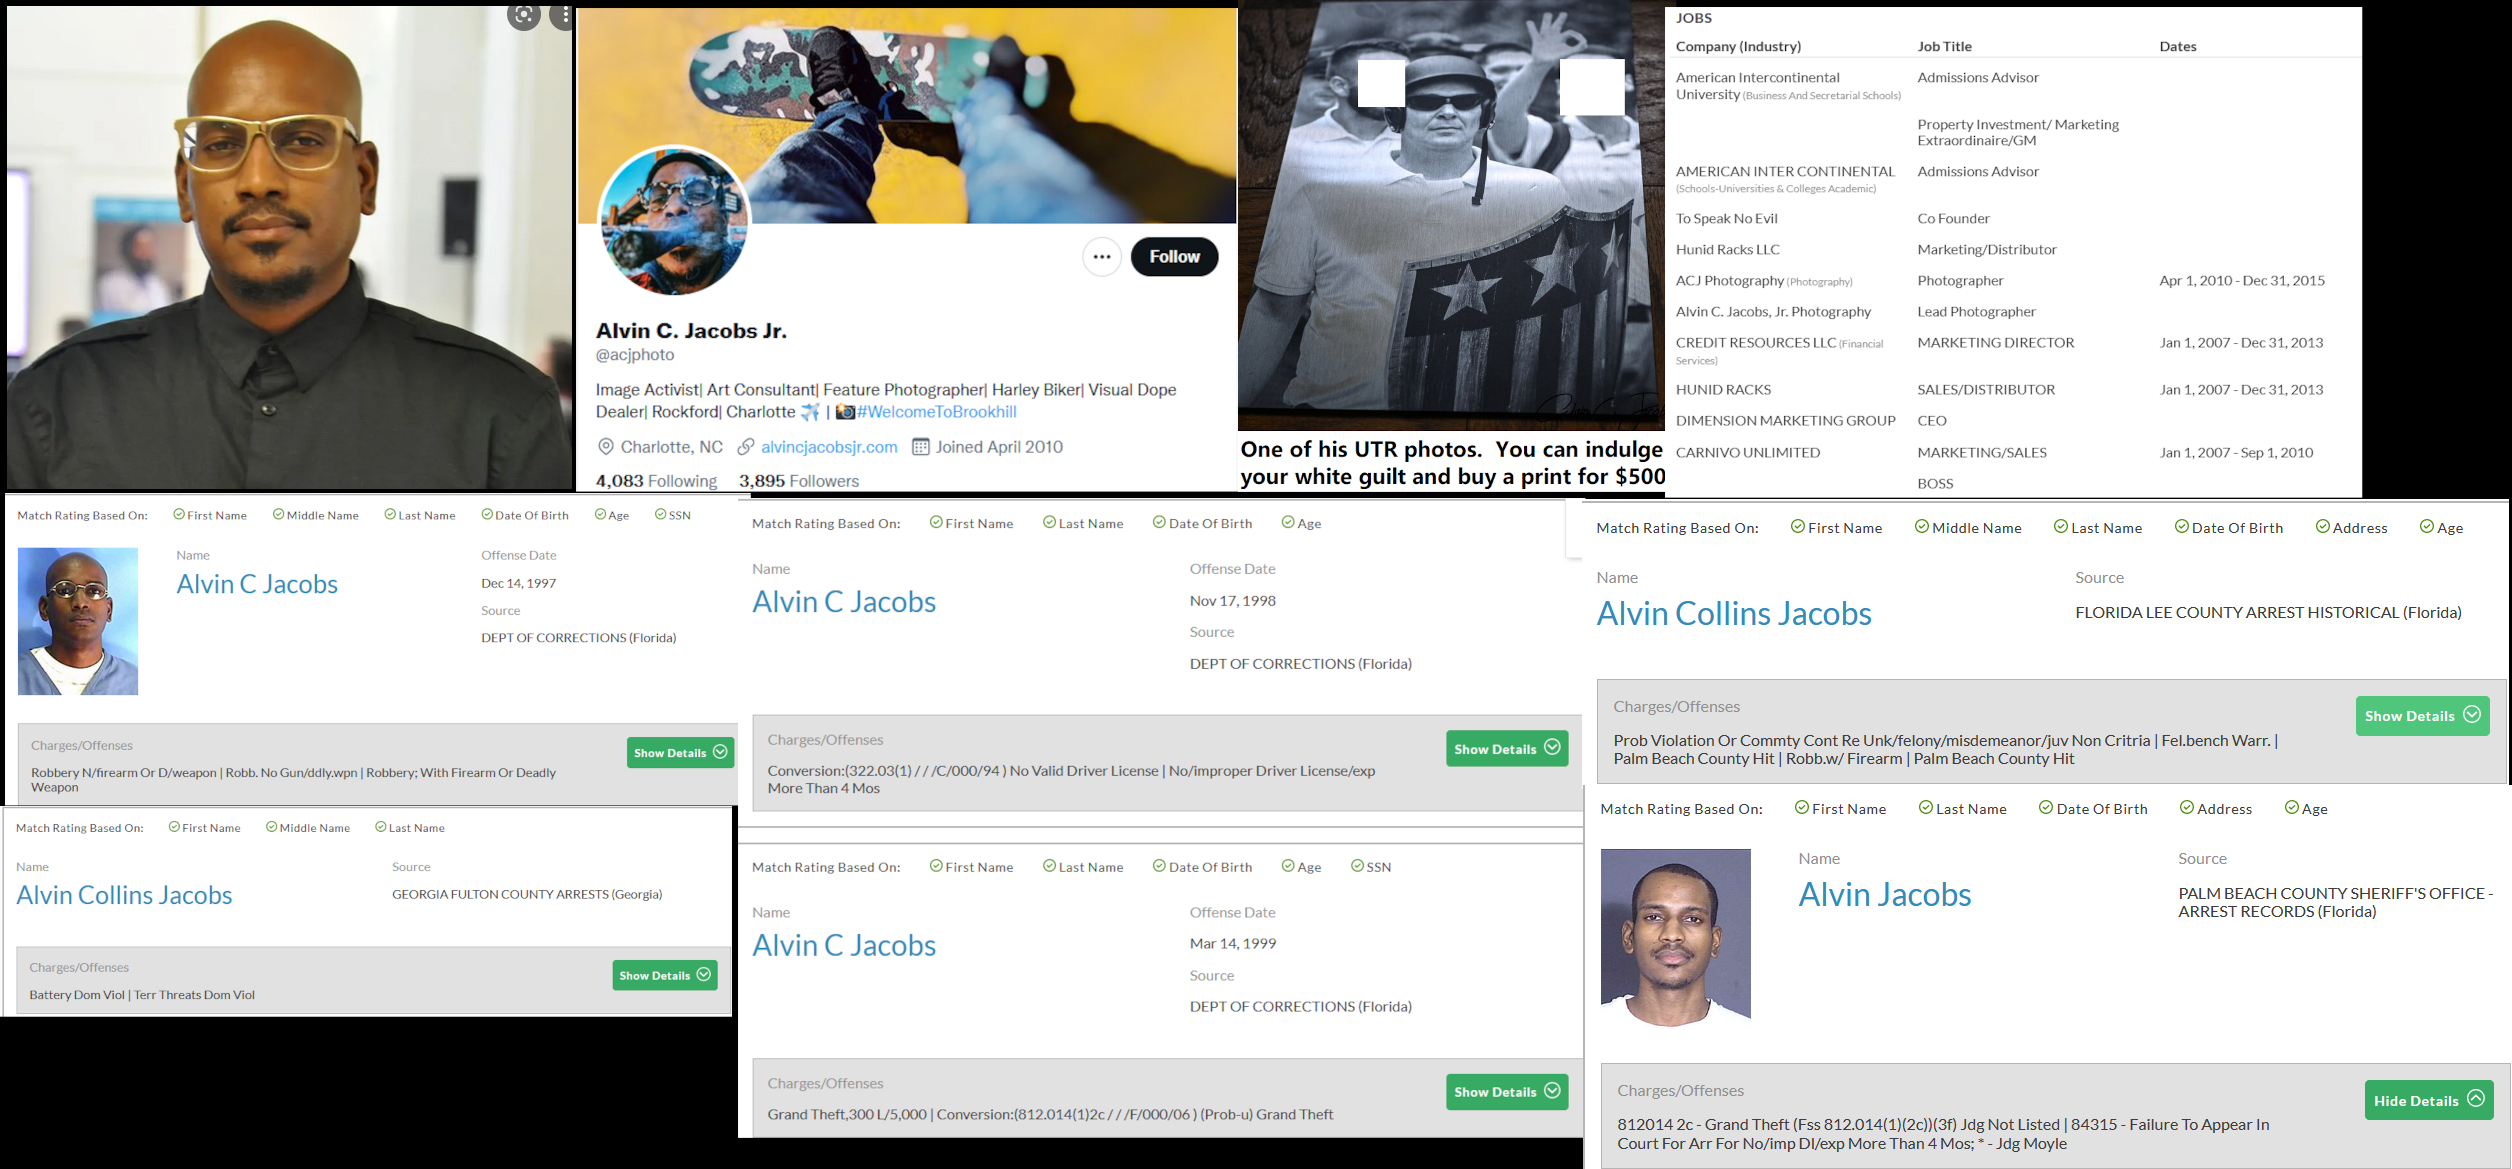This screenshot has height=1169, width=2512.
Task: Open the three-dot more options on the profile
Action: tap(1101, 257)
